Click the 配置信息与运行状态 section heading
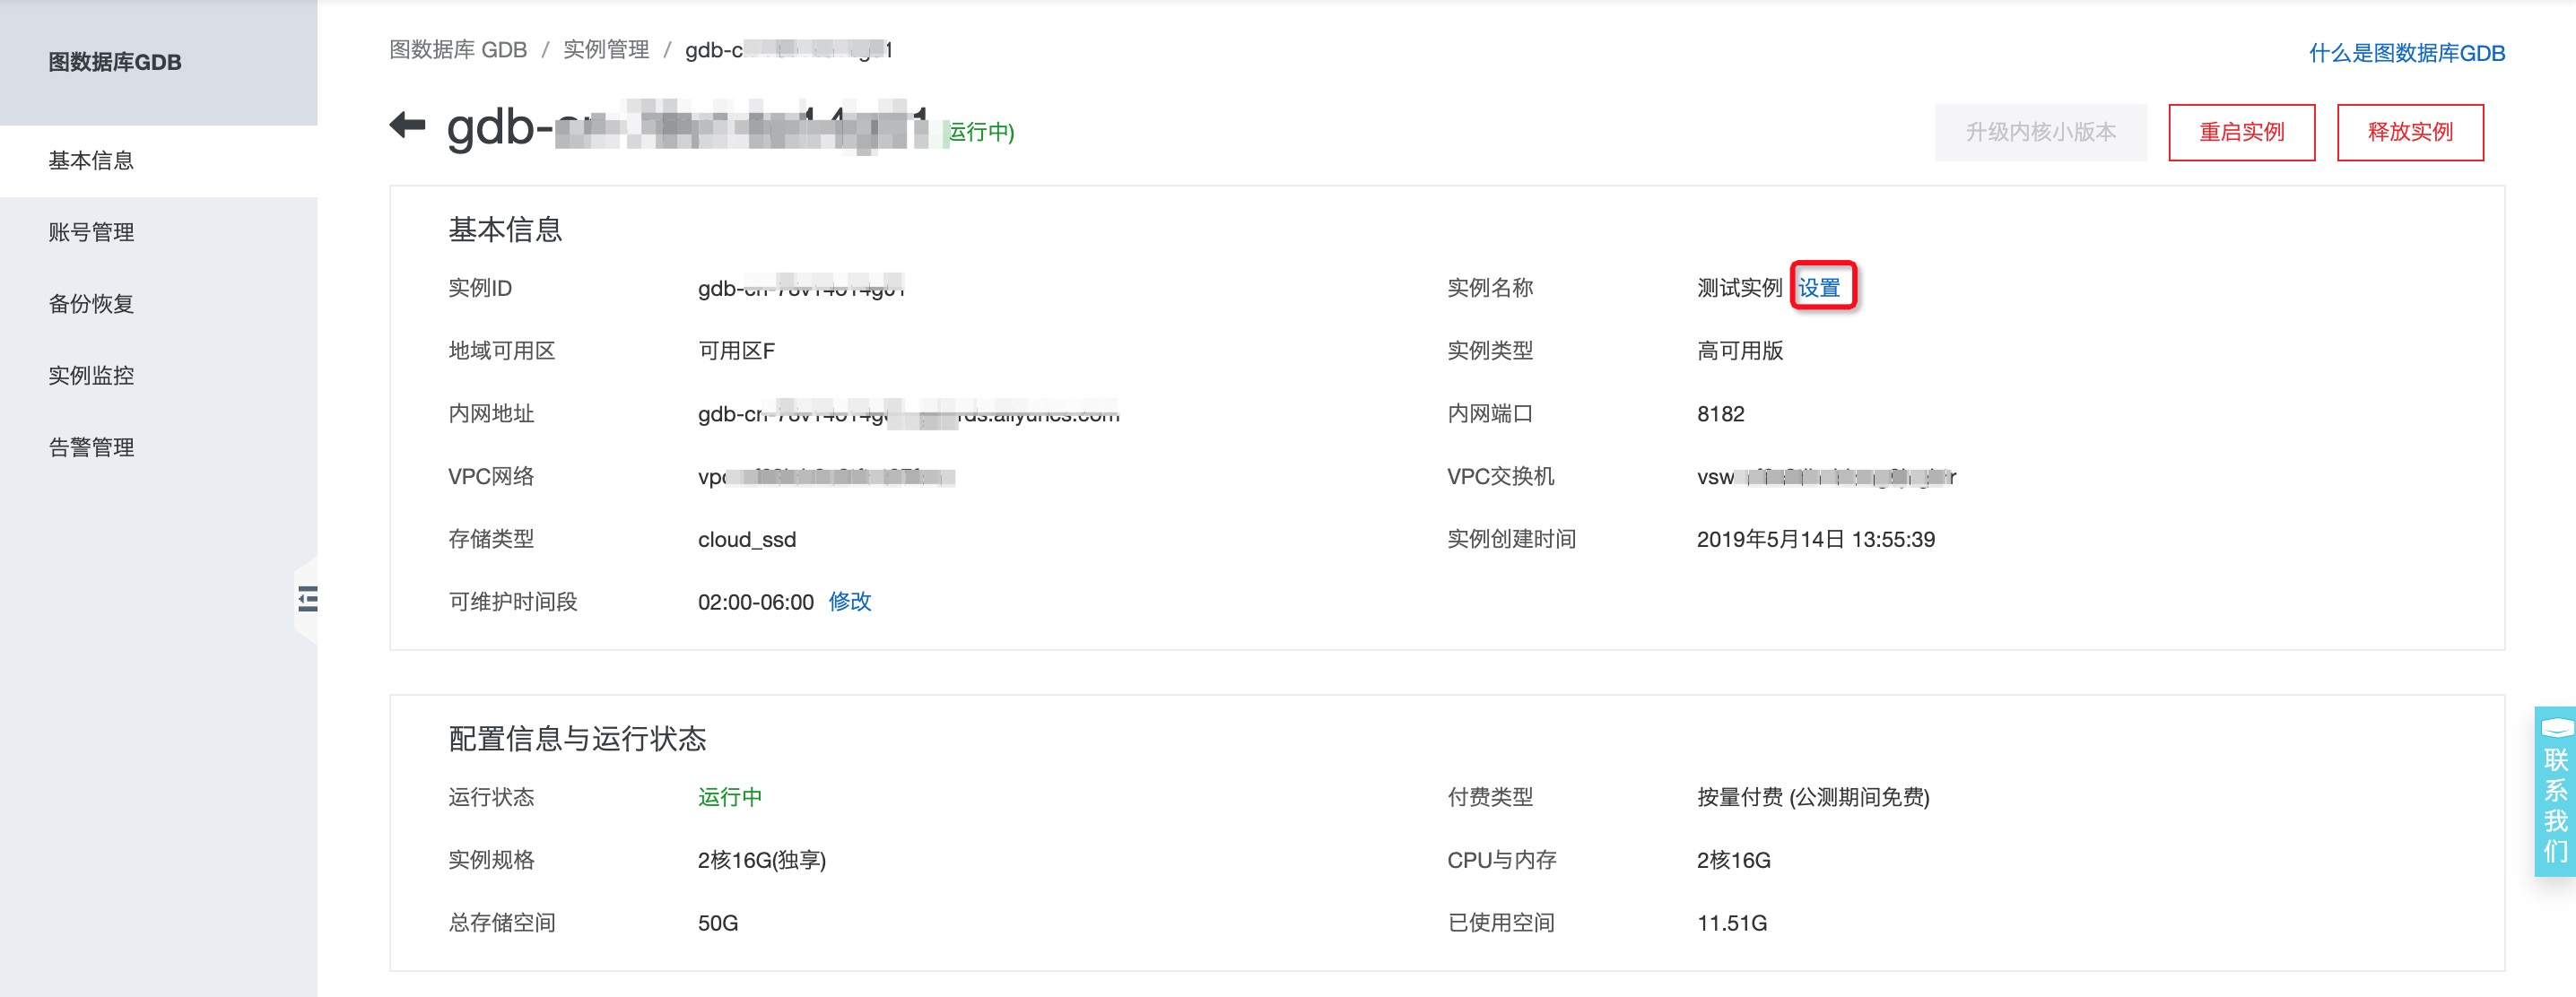 tap(577, 739)
